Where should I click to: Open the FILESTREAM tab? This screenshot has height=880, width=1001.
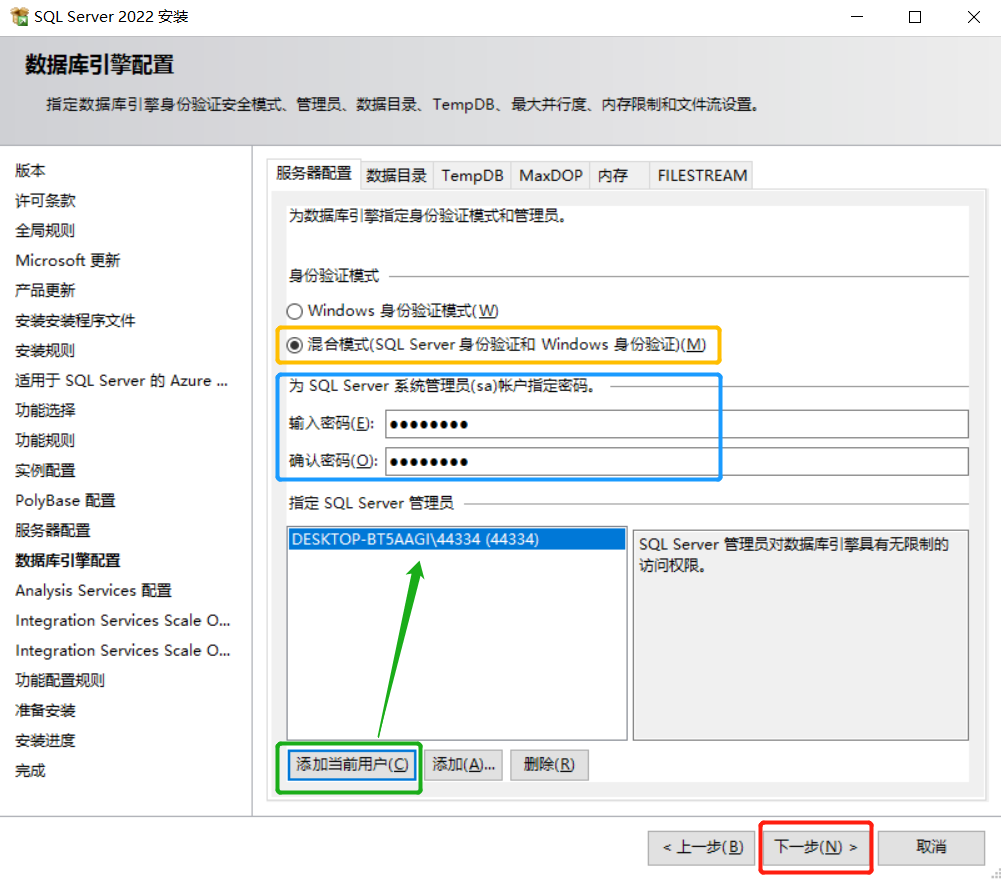pyautogui.click(x=702, y=175)
